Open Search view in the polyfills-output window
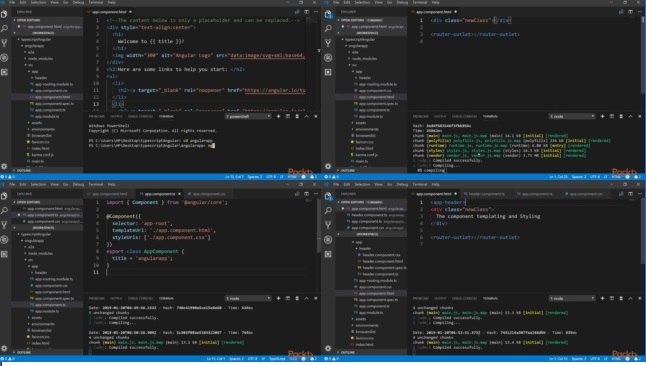 (328, 28)
